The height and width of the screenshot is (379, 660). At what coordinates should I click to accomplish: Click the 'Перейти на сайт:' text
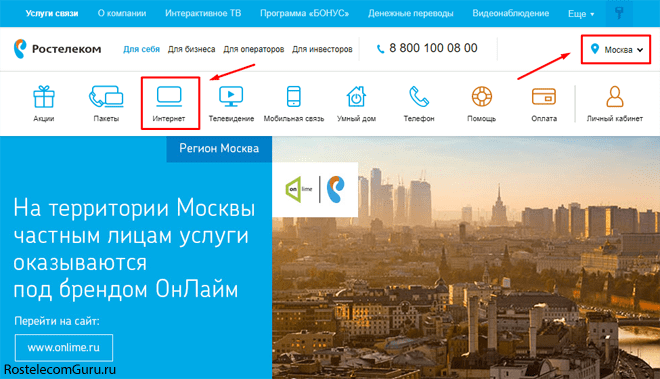[57, 321]
